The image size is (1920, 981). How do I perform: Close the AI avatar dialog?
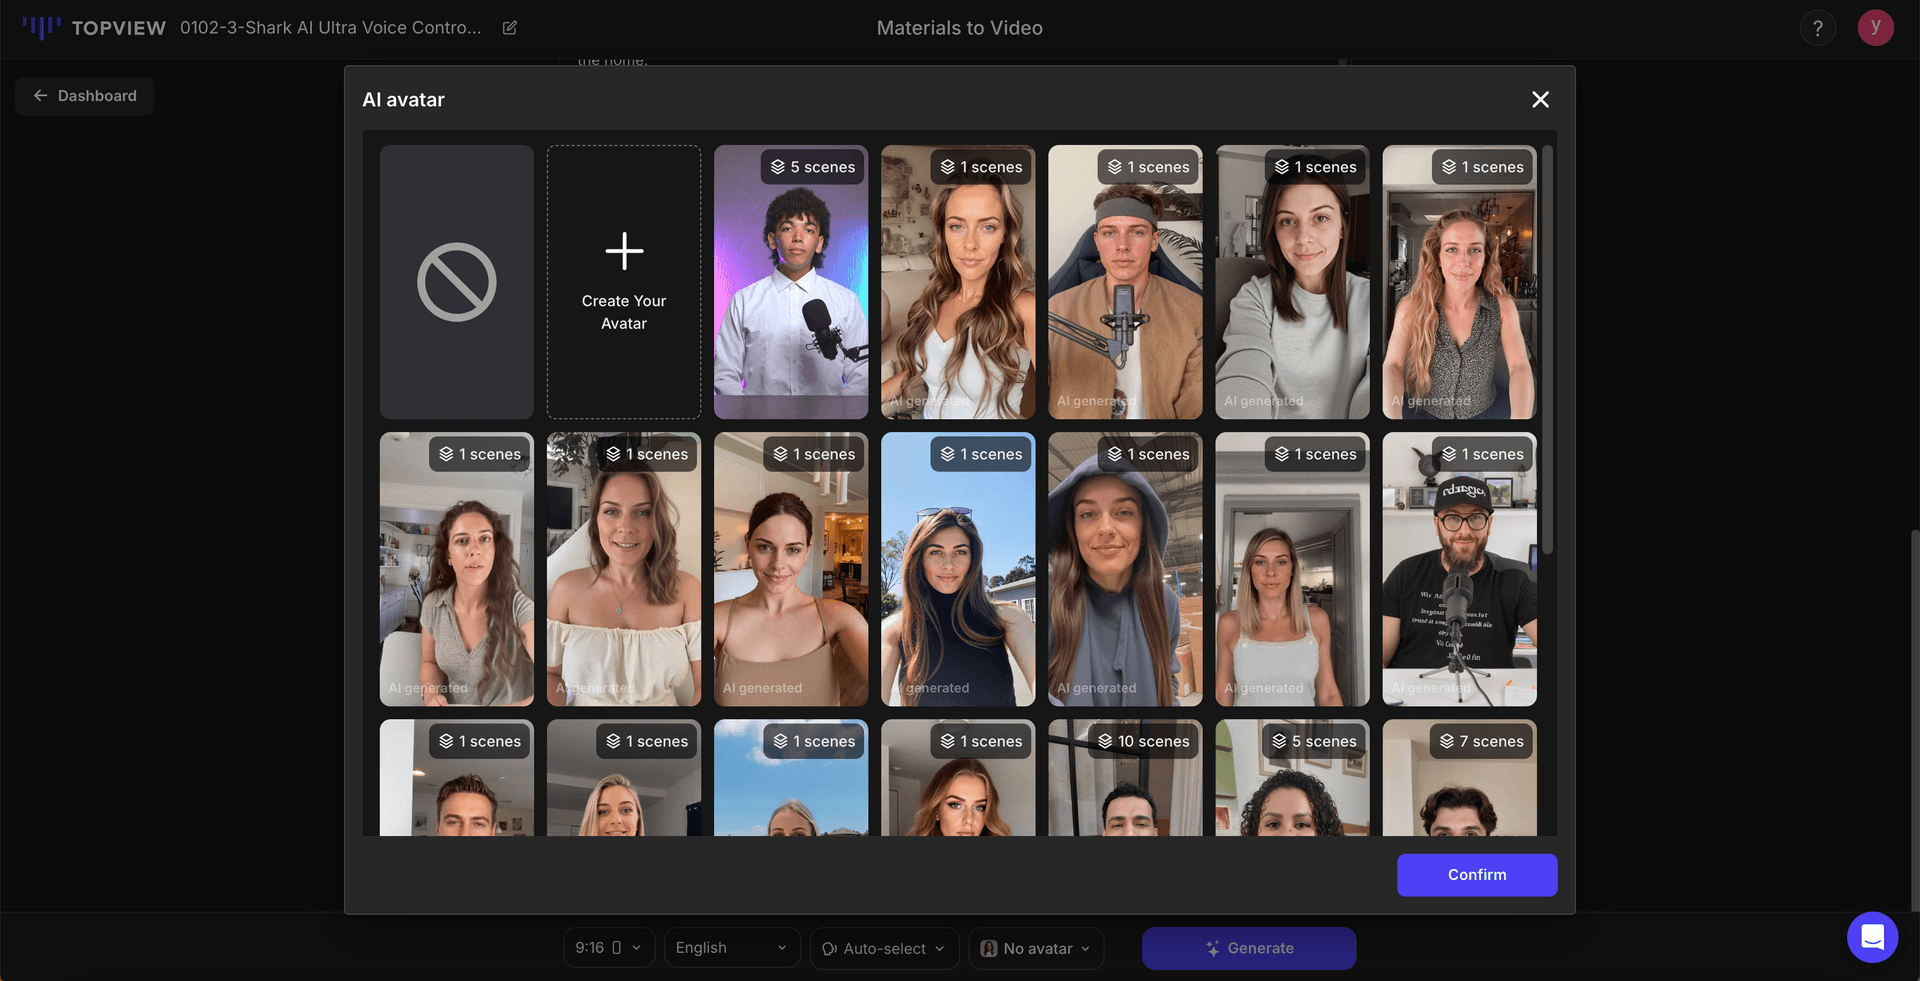1540,100
